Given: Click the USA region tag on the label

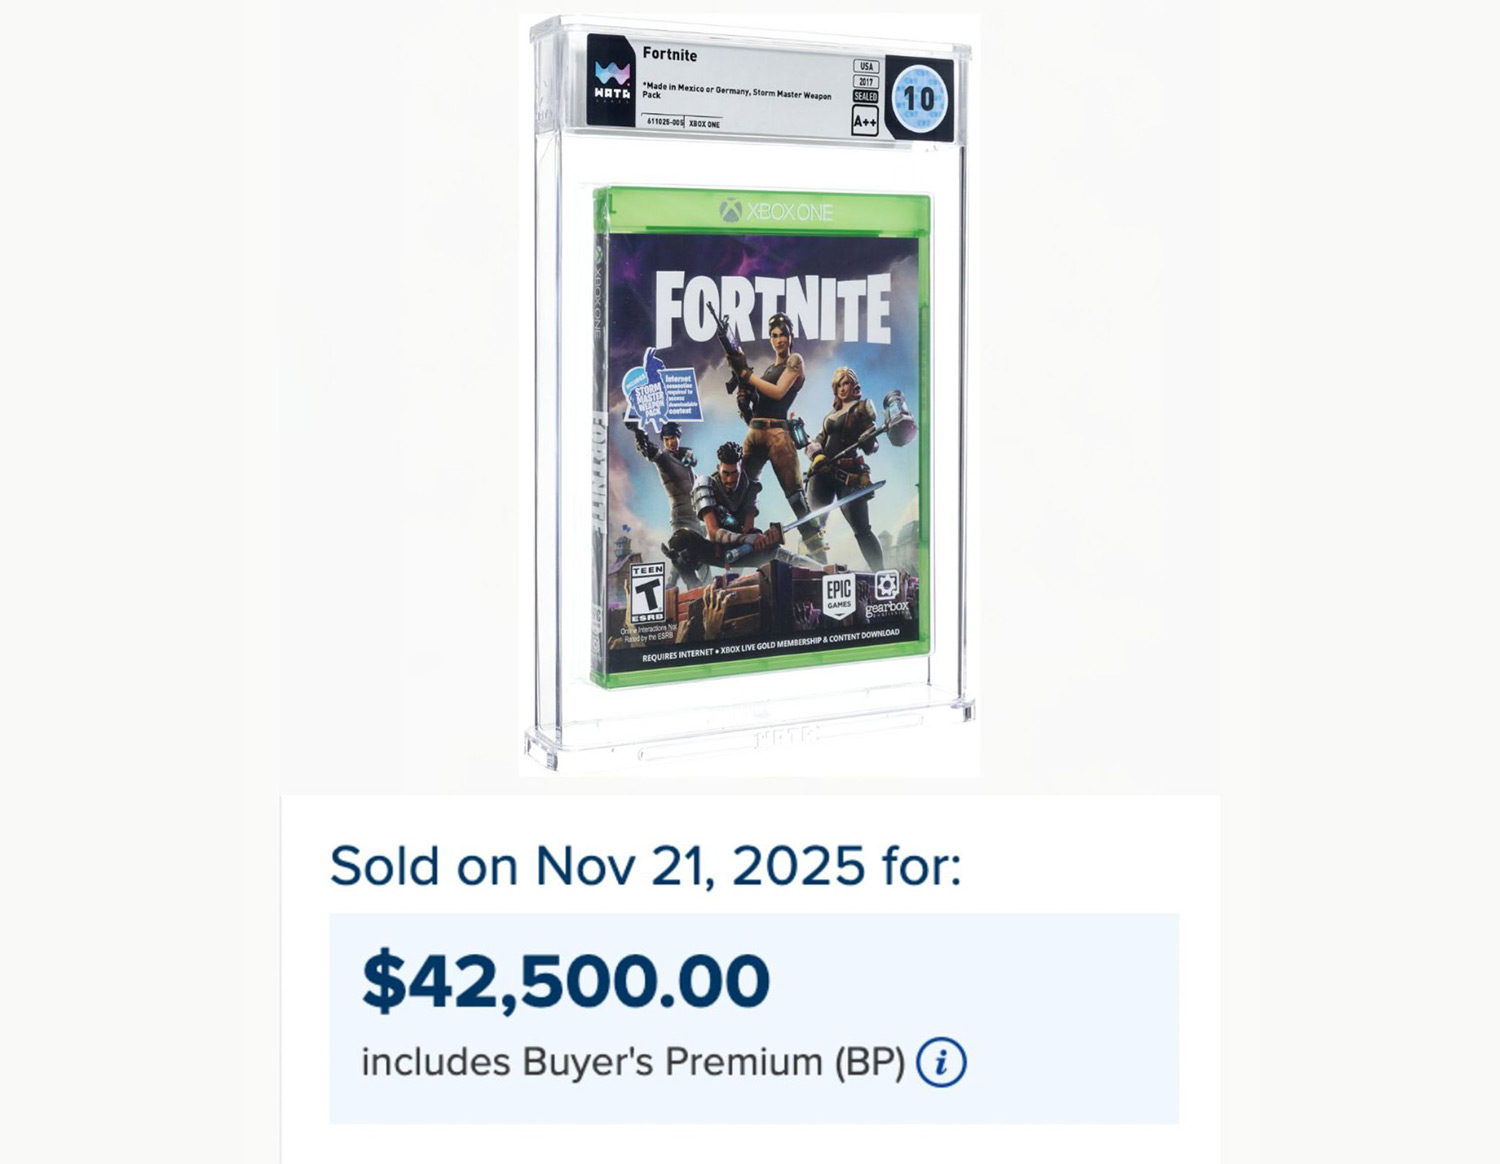Looking at the screenshot, I should [866, 66].
